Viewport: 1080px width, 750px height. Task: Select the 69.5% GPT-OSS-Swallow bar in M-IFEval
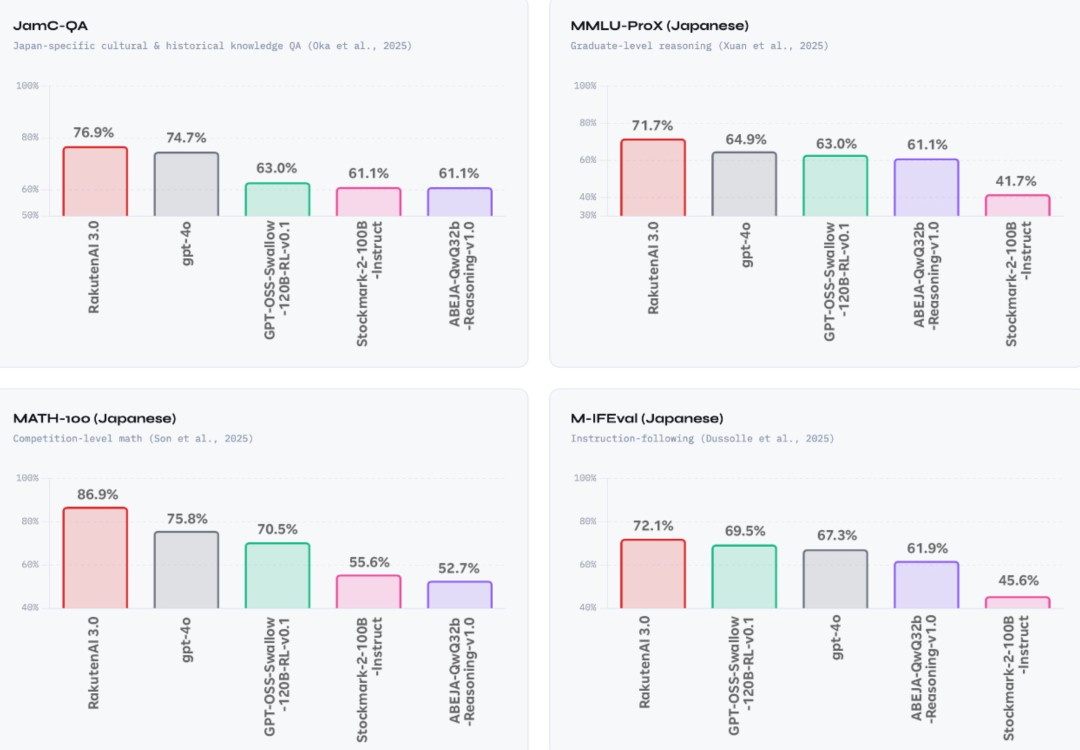coord(744,577)
